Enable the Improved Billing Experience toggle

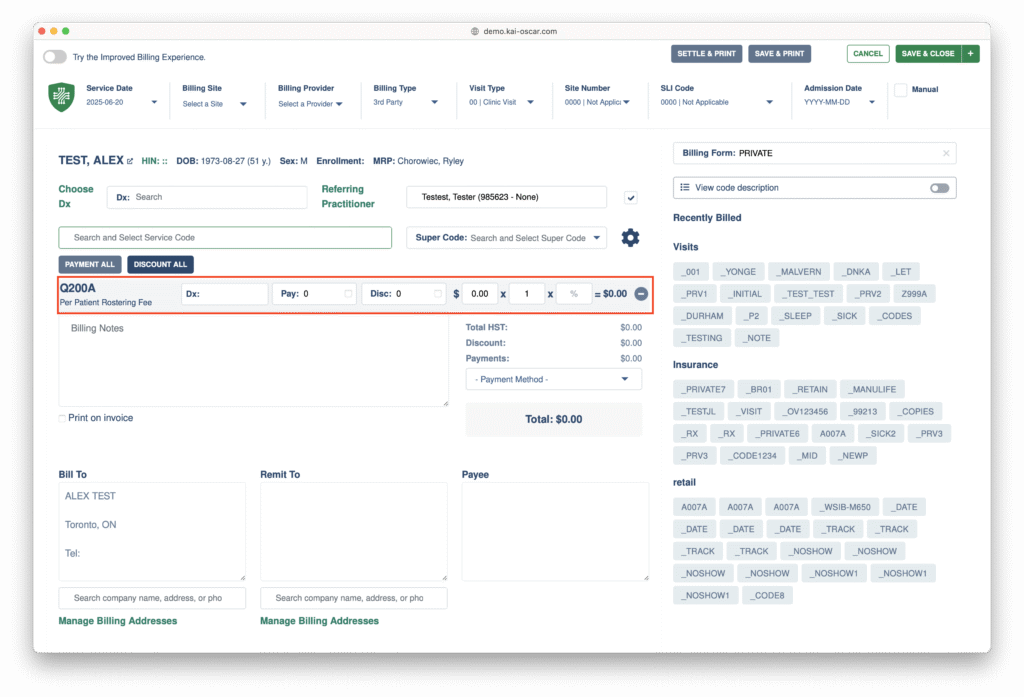coord(55,58)
